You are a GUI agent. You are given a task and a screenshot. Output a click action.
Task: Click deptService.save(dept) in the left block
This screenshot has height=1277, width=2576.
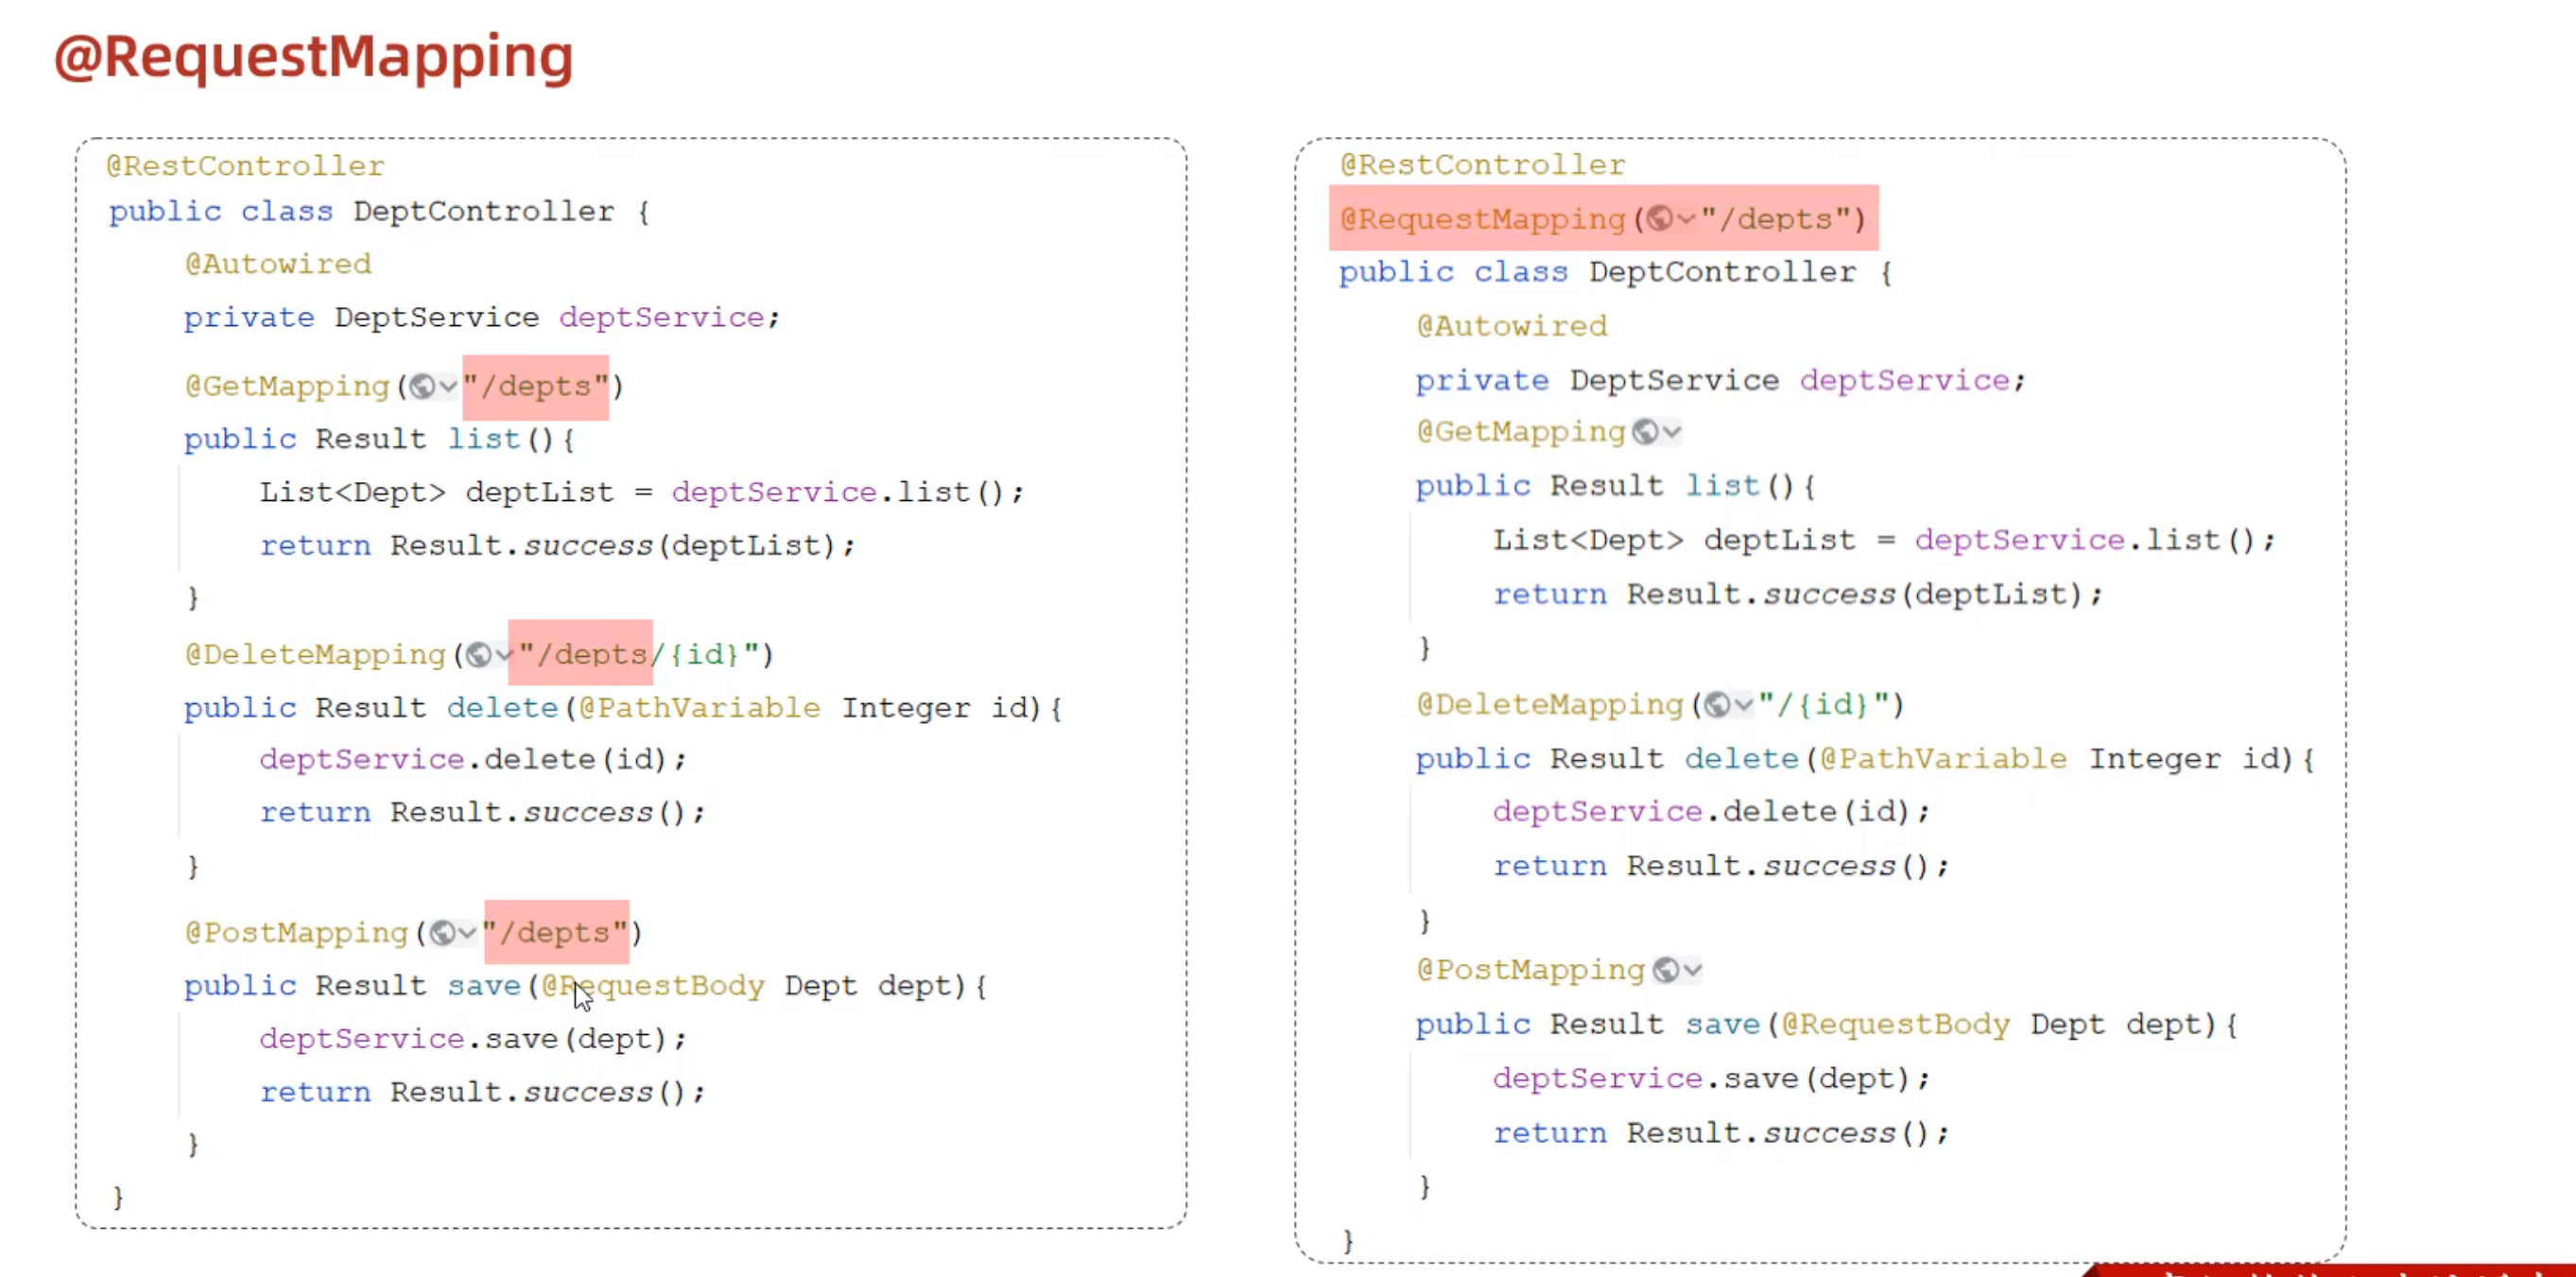coord(467,1039)
